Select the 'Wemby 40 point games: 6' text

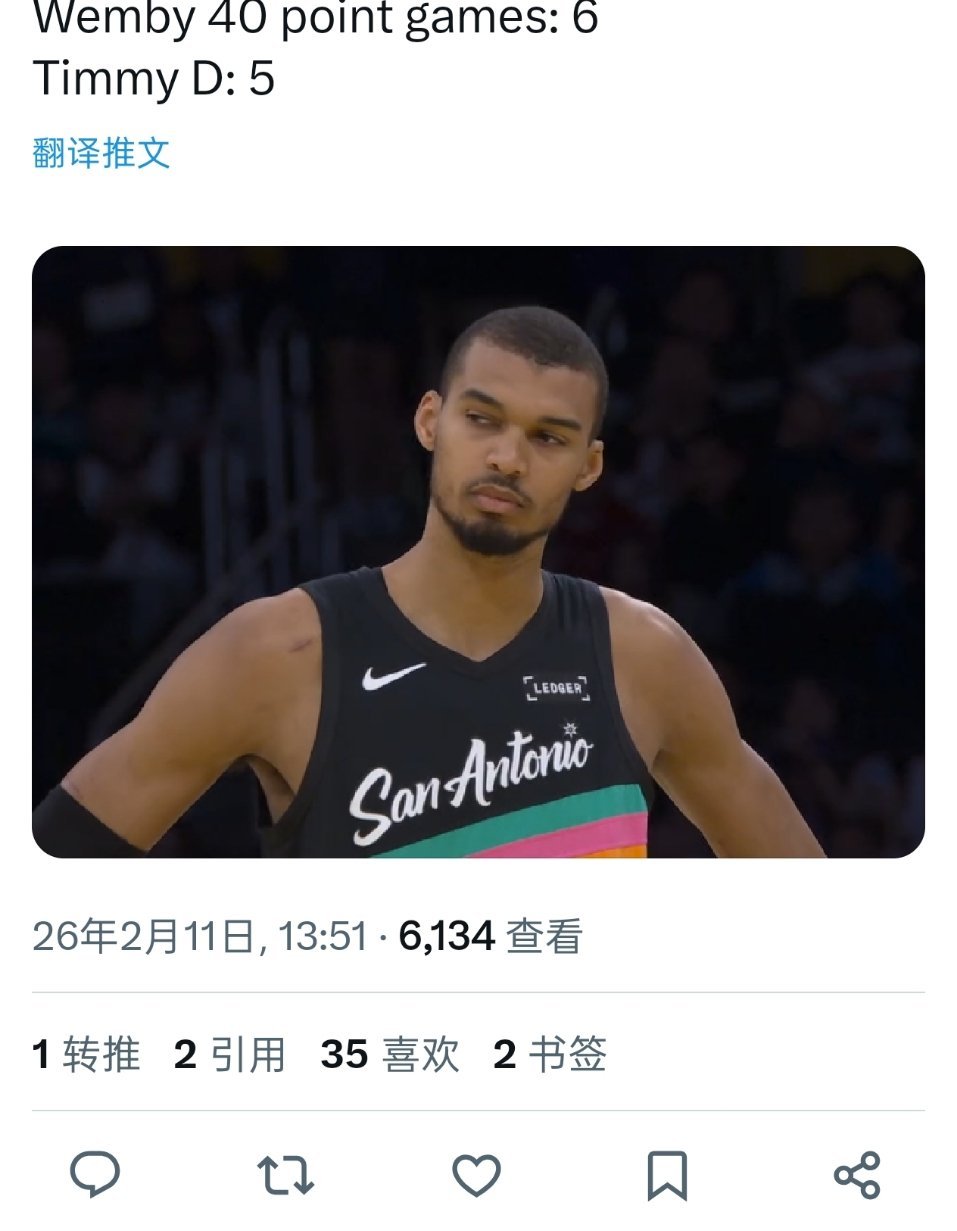pos(316,18)
